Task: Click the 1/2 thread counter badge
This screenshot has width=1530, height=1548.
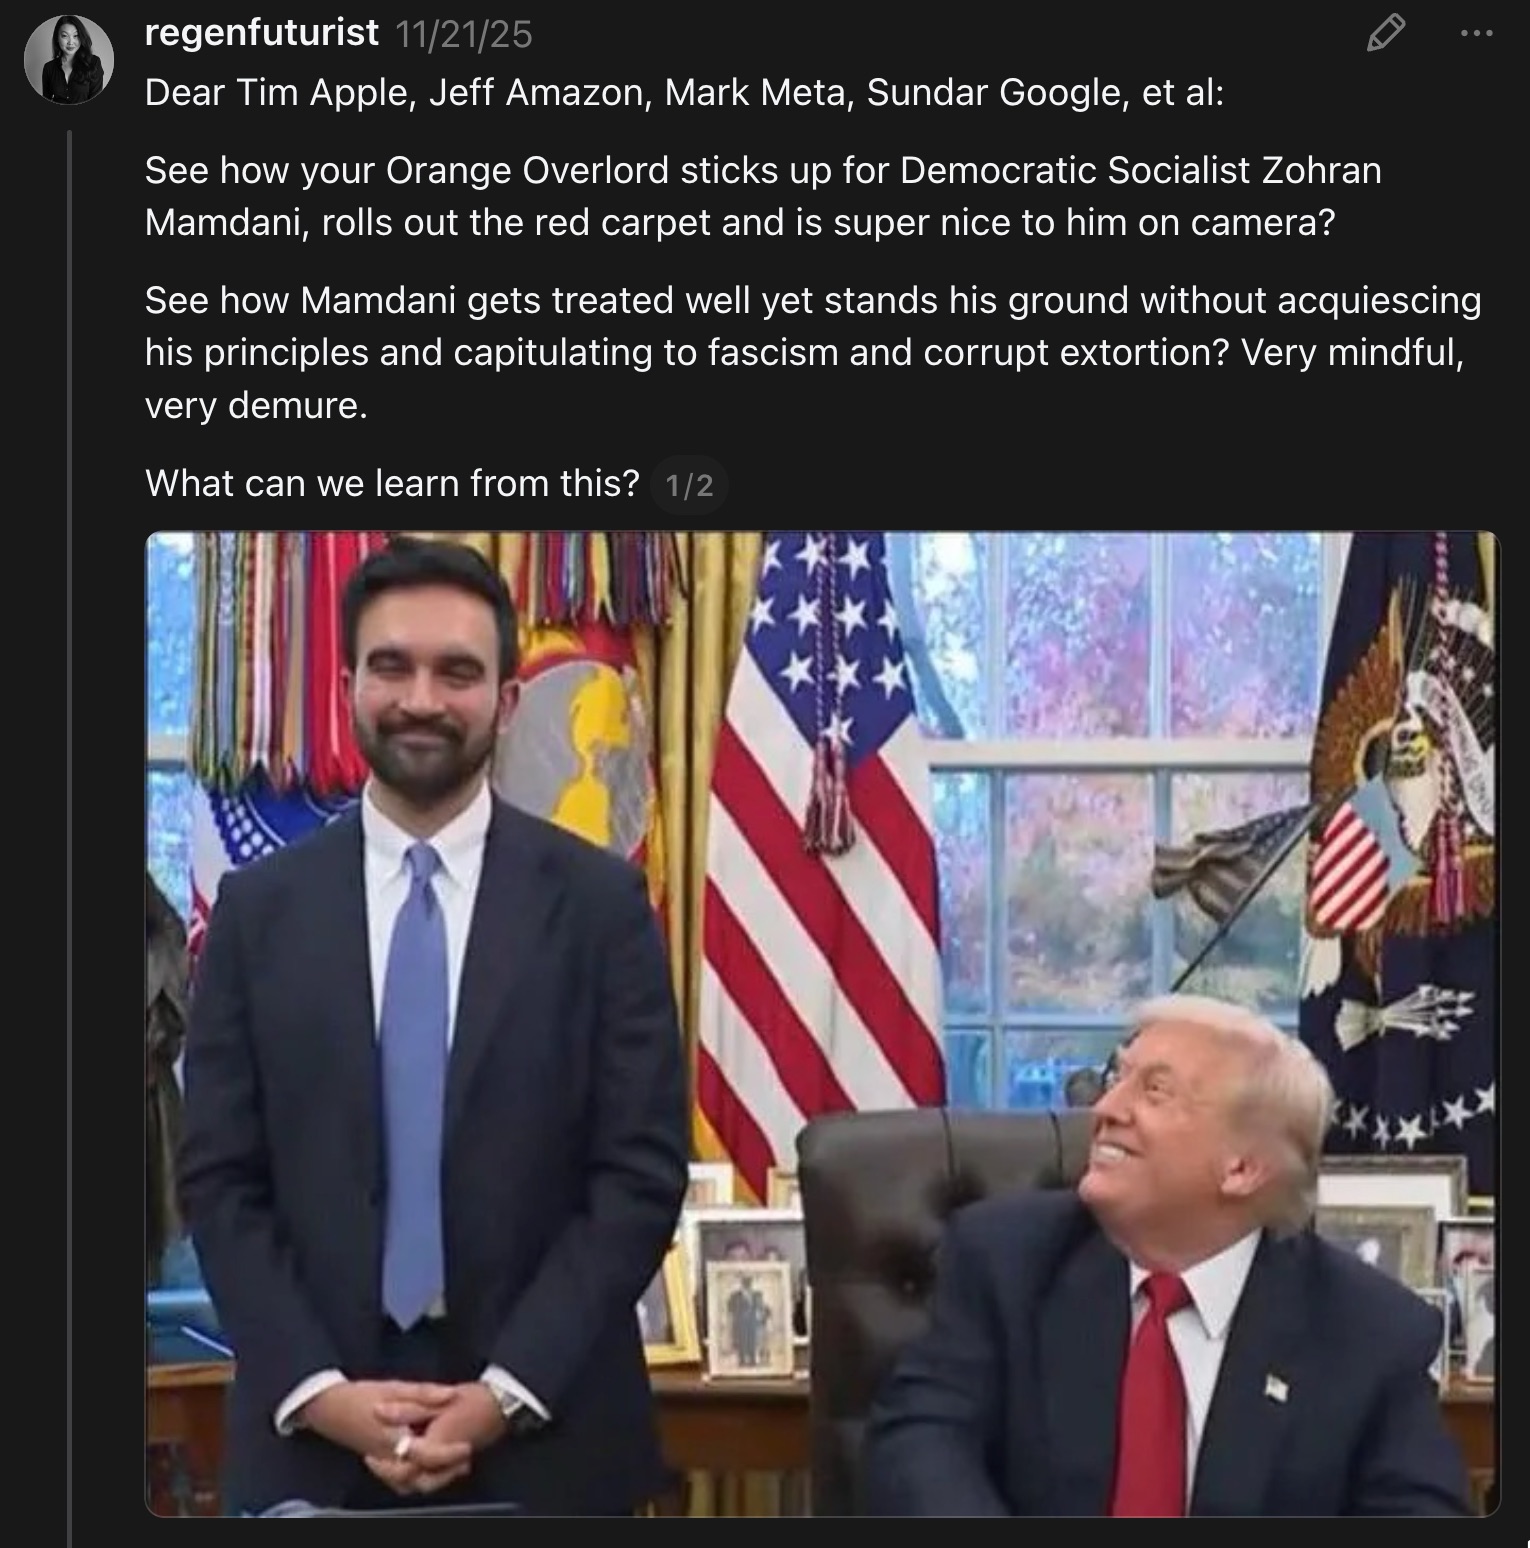Action: point(689,486)
